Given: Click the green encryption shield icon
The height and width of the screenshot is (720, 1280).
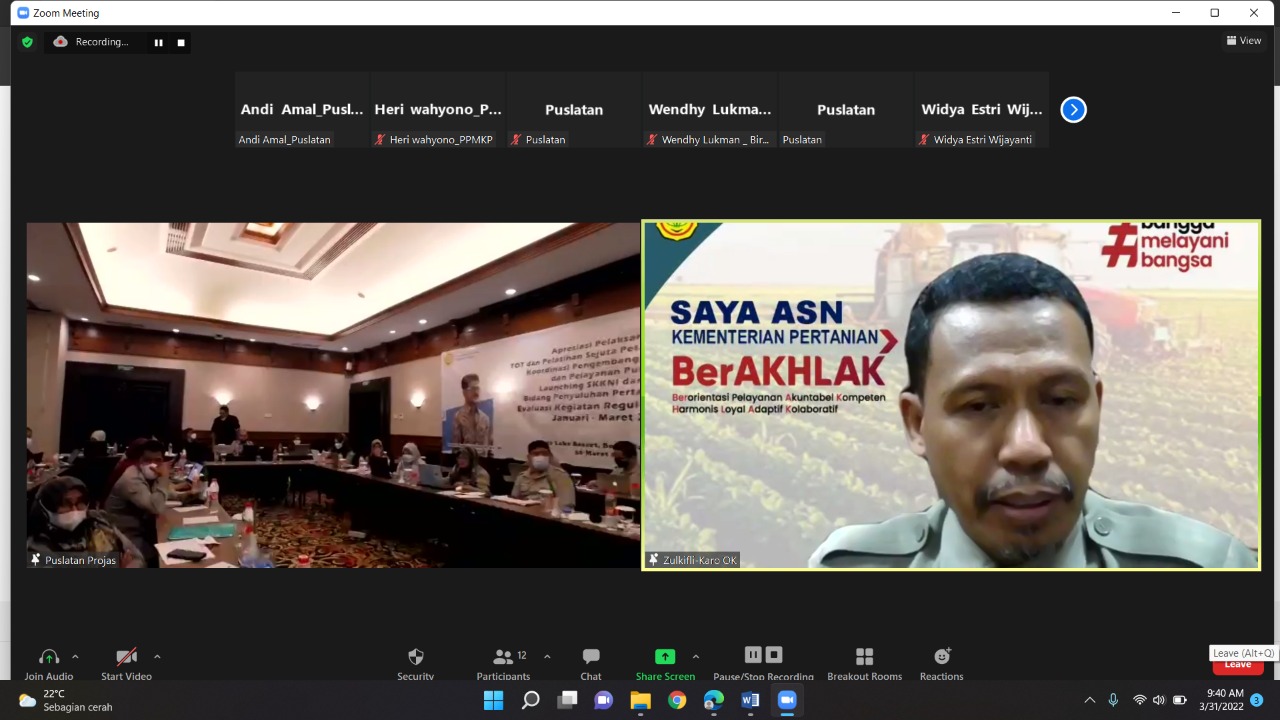Looking at the screenshot, I should click(27, 42).
